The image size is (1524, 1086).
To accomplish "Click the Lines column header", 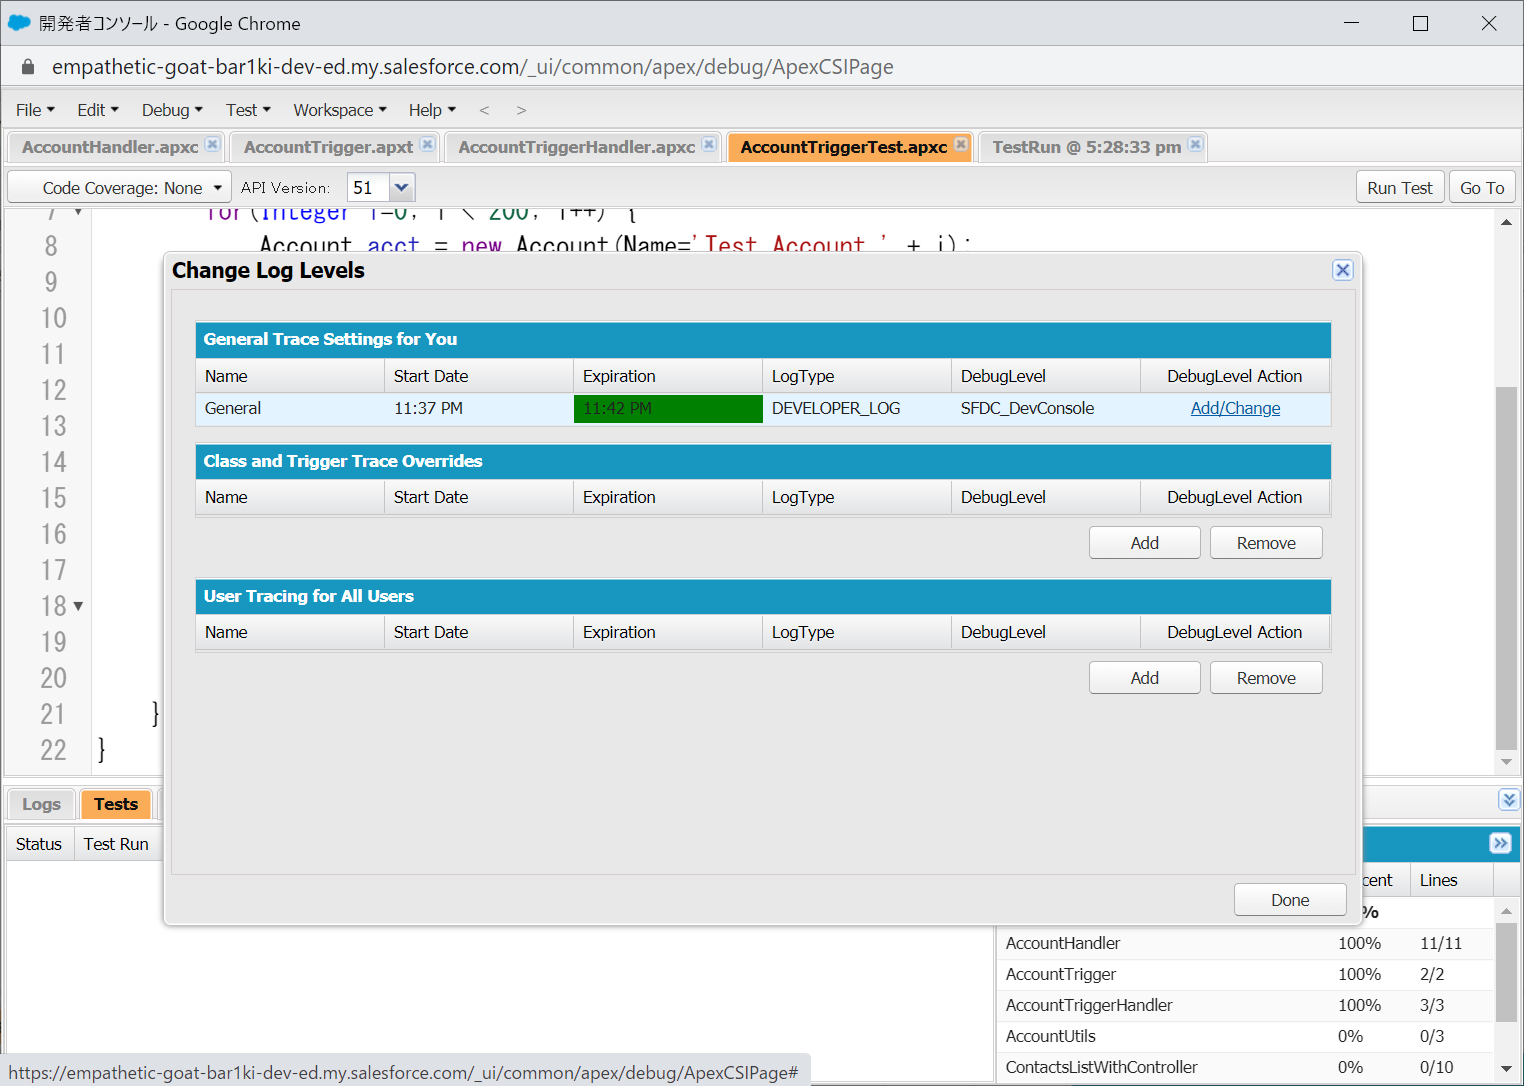I will click(1451, 880).
